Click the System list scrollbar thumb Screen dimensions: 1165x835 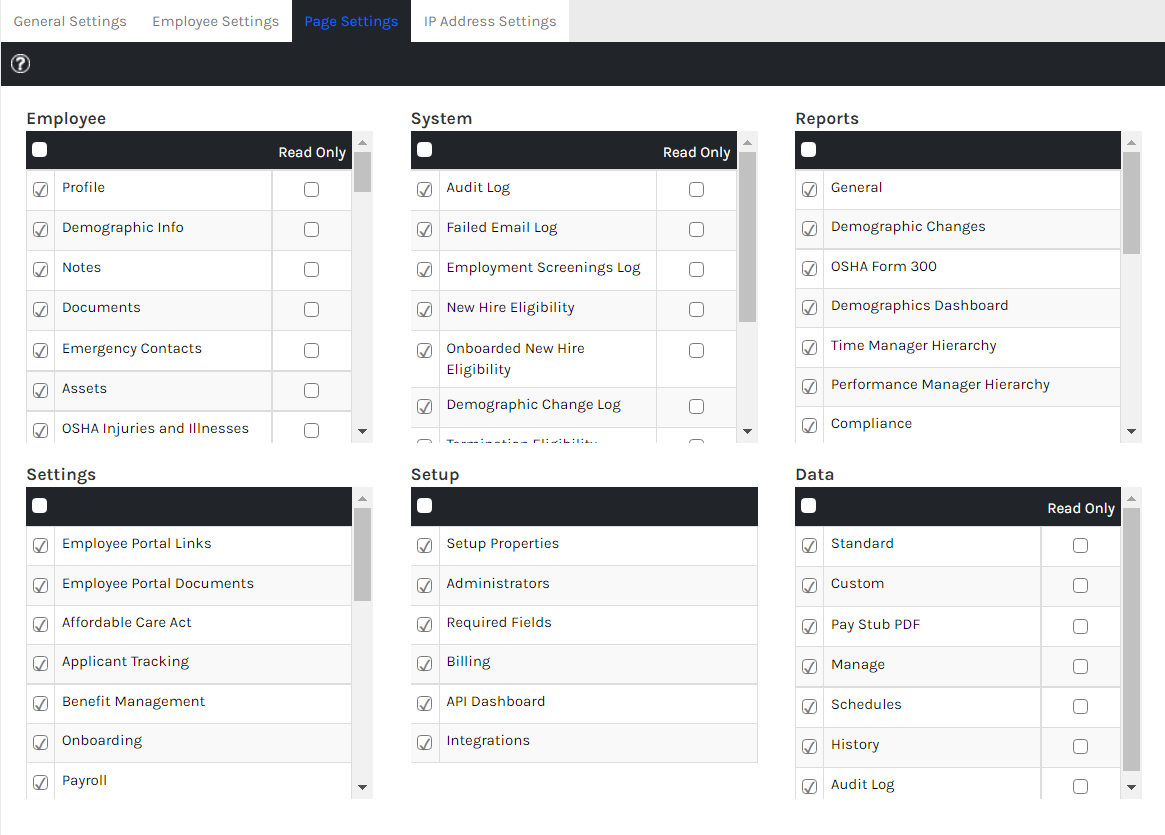coord(747,238)
